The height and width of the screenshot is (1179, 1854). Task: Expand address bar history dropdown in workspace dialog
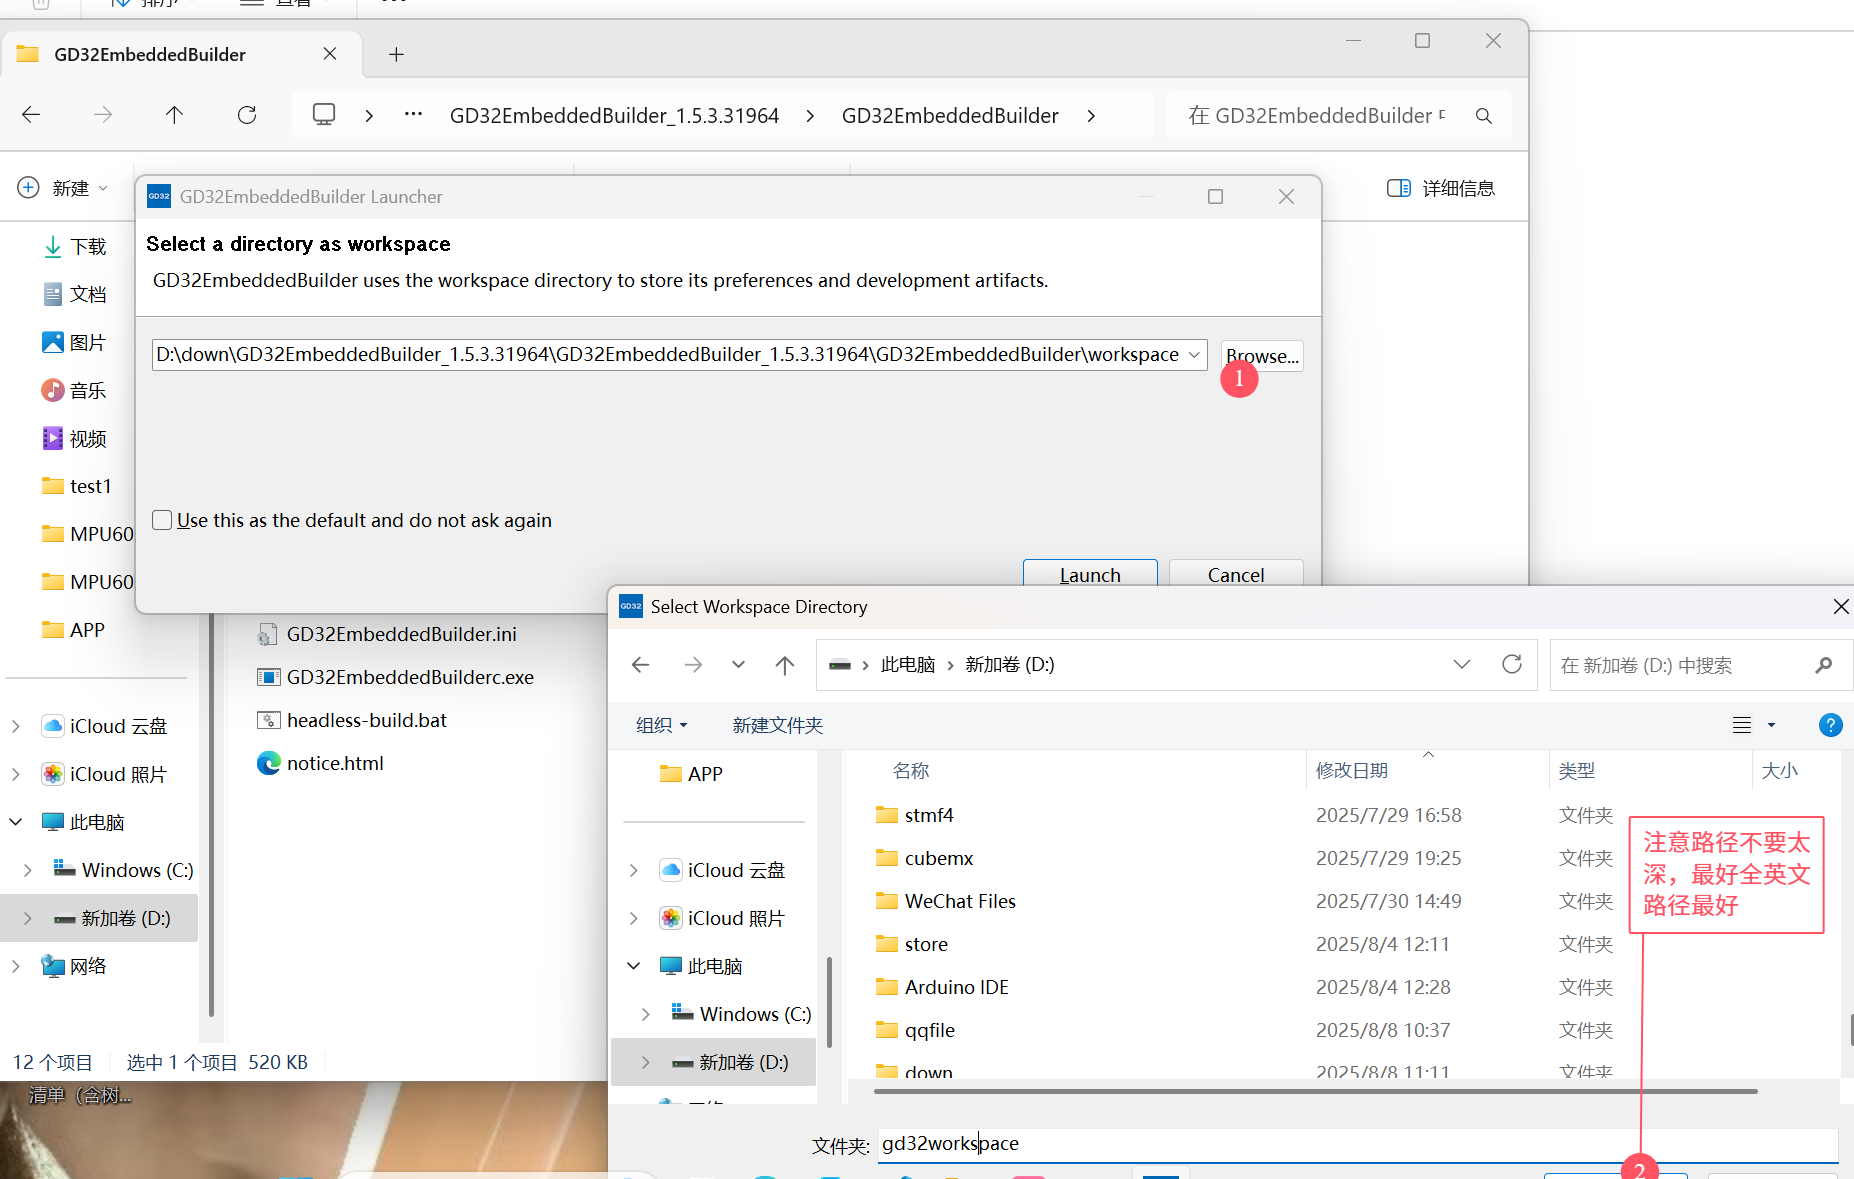pyautogui.click(x=1462, y=665)
